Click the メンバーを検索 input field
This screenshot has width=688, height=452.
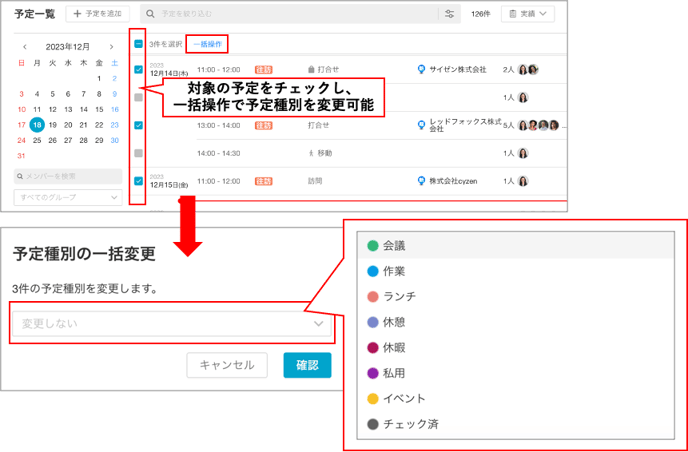coord(68,176)
